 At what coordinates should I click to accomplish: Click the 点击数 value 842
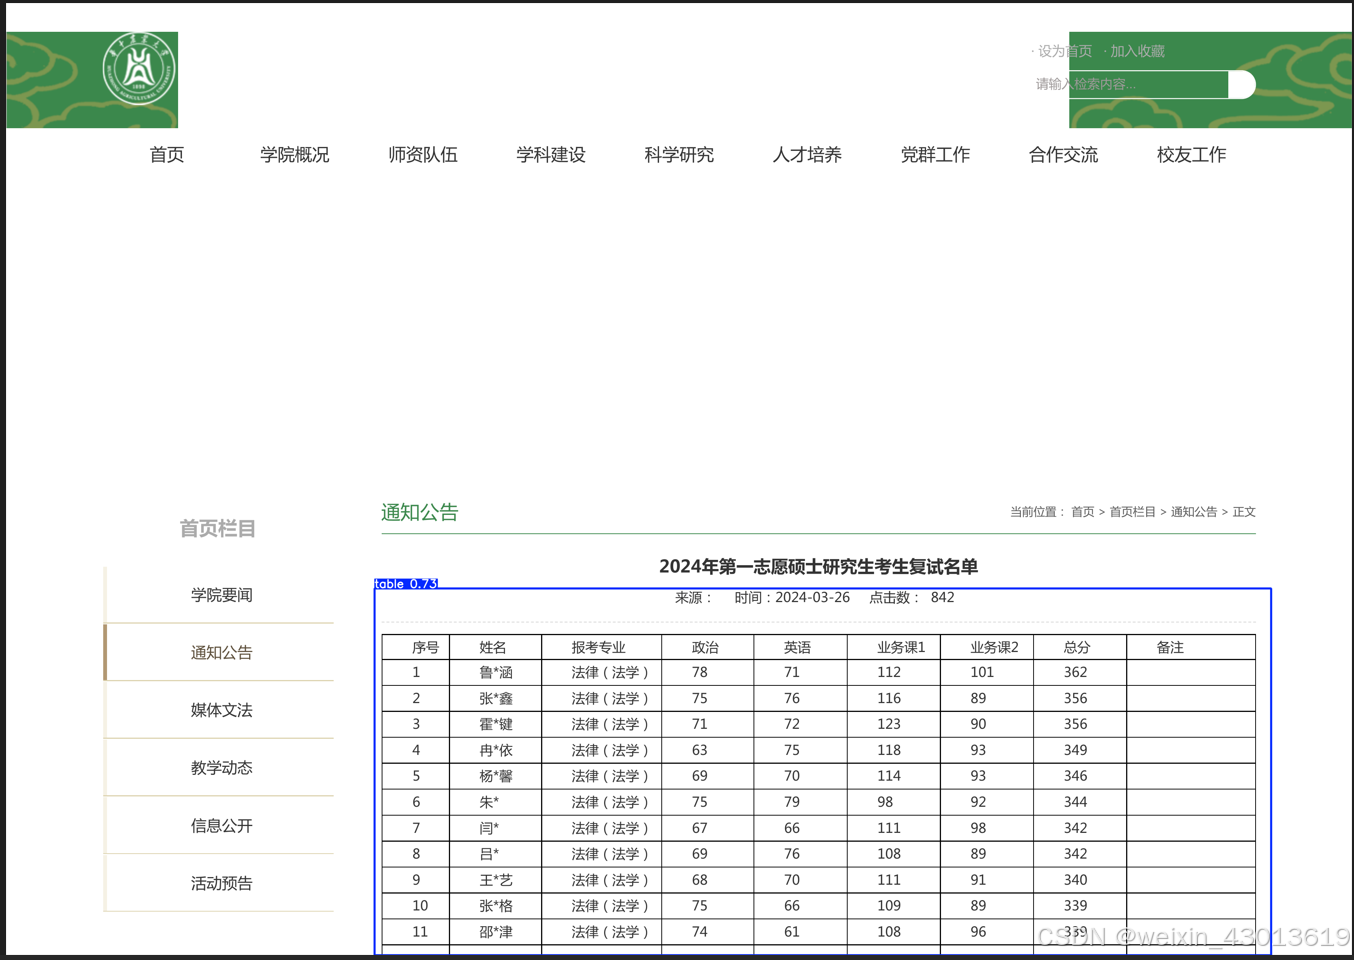tap(942, 598)
